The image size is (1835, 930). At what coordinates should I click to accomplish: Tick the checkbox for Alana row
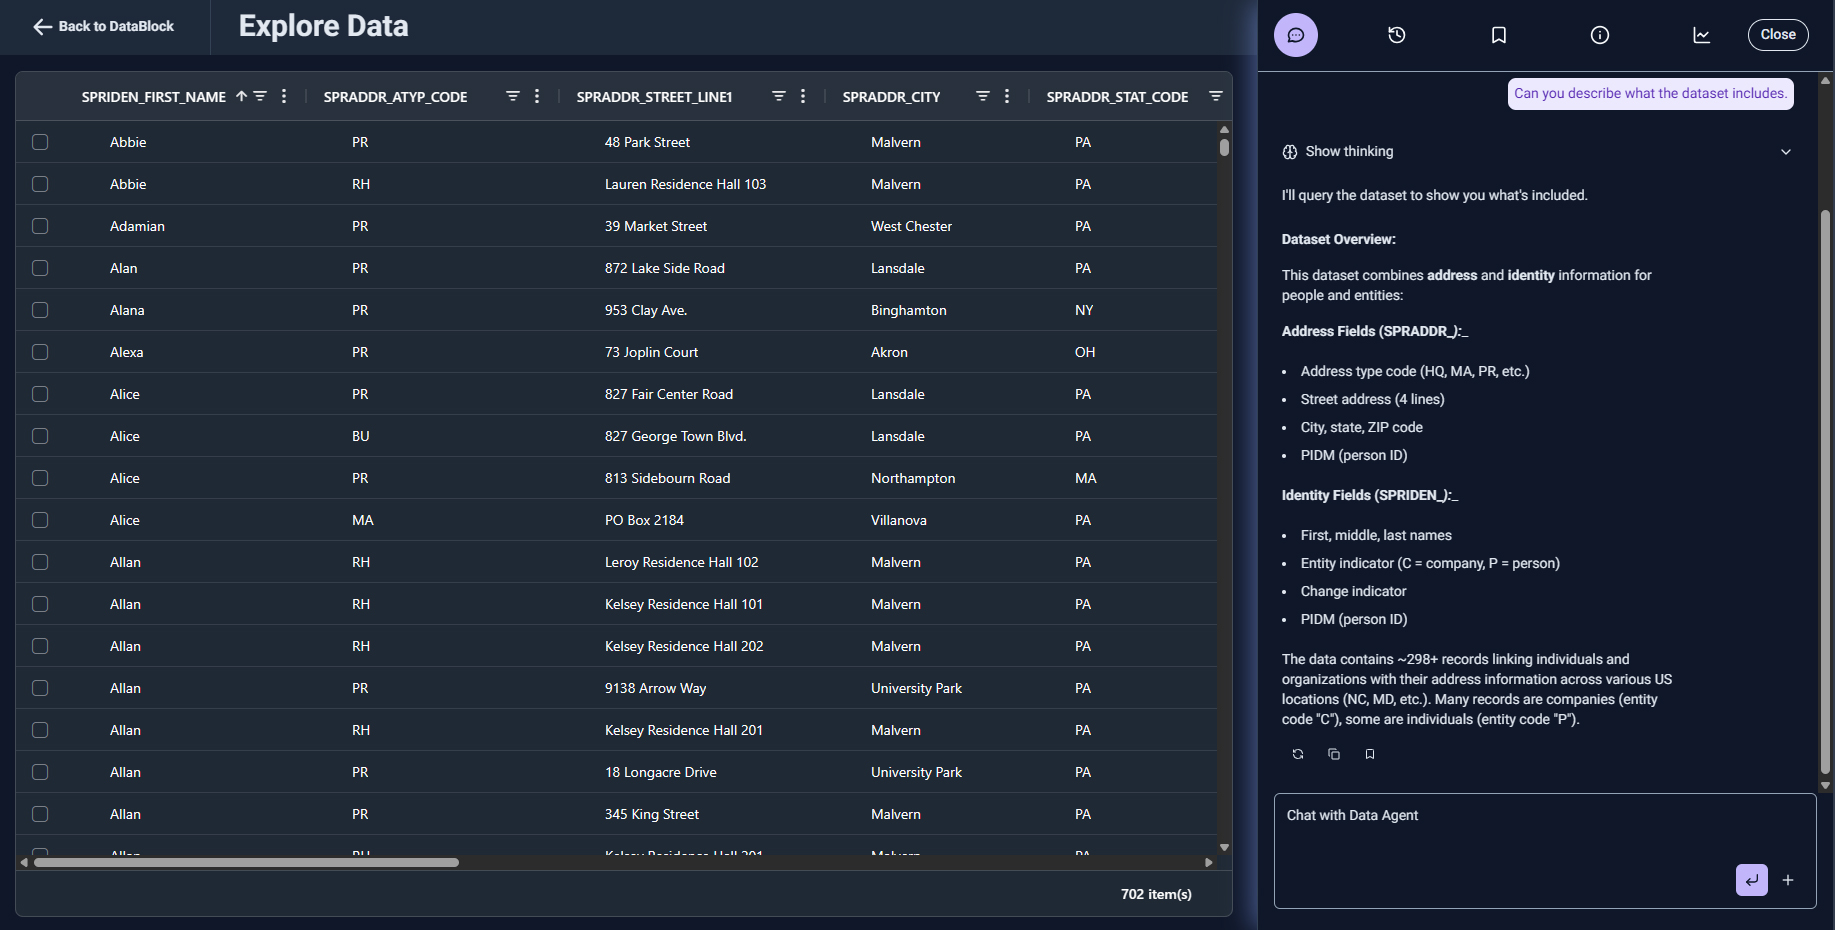40,310
